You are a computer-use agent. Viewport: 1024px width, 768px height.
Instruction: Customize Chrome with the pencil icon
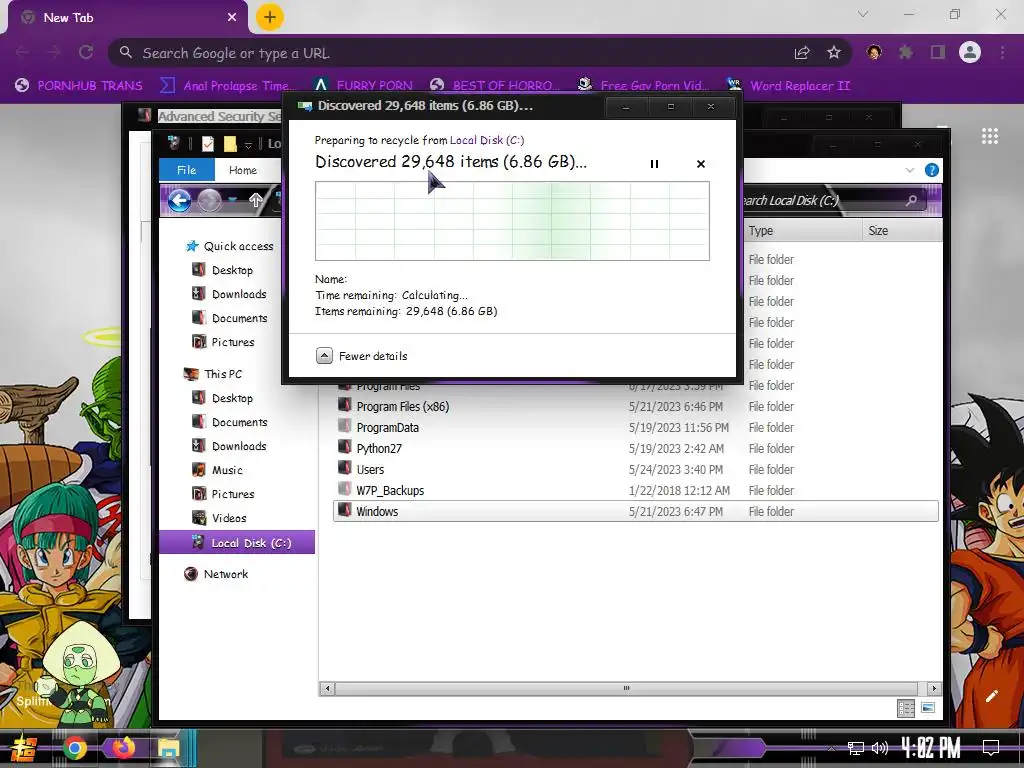point(991,696)
